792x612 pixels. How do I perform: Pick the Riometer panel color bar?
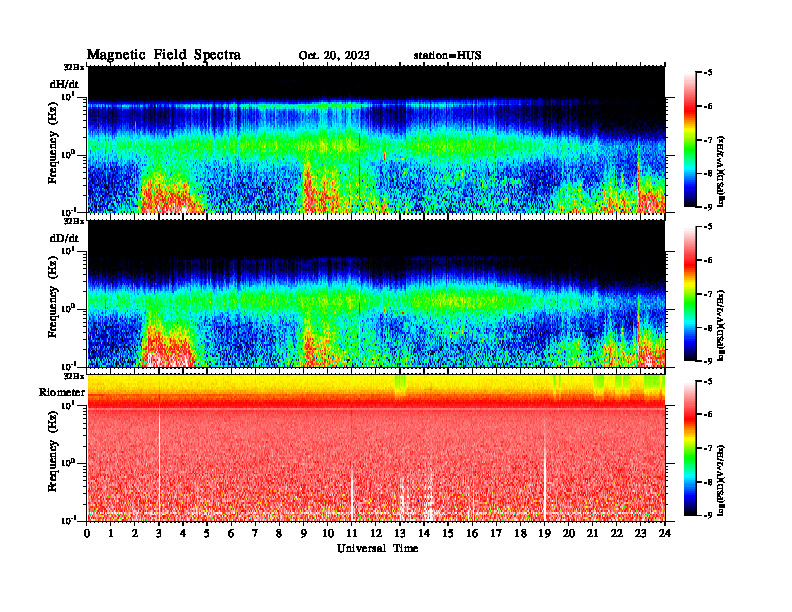tap(689, 448)
